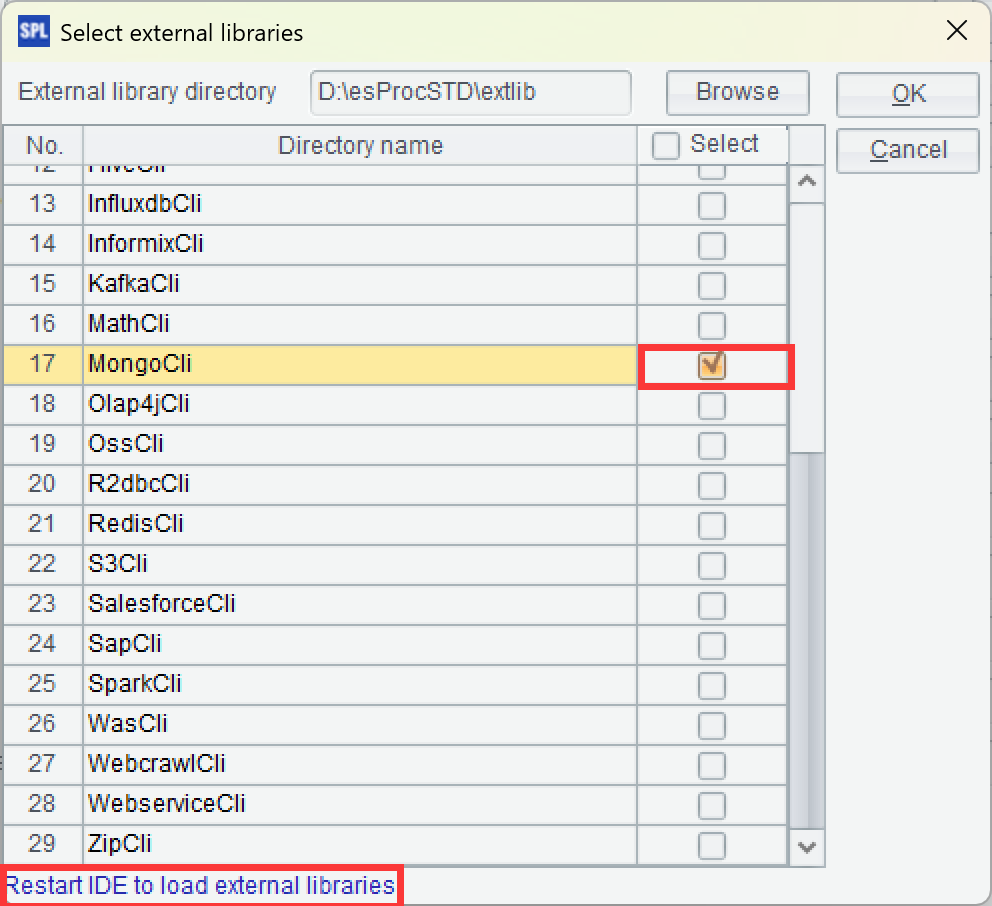Select the S3Cli checkbox
The image size is (992, 906).
pos(712,566)
